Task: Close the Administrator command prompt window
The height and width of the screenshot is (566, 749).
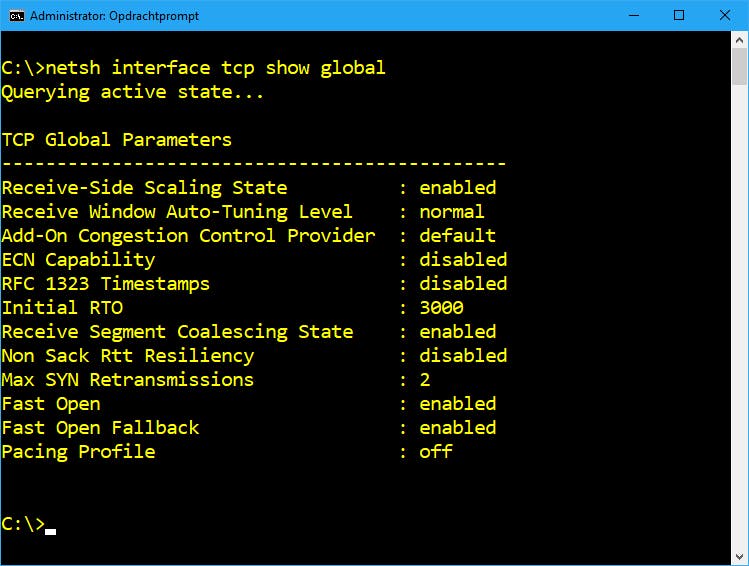Action: (x=725, y=15)
